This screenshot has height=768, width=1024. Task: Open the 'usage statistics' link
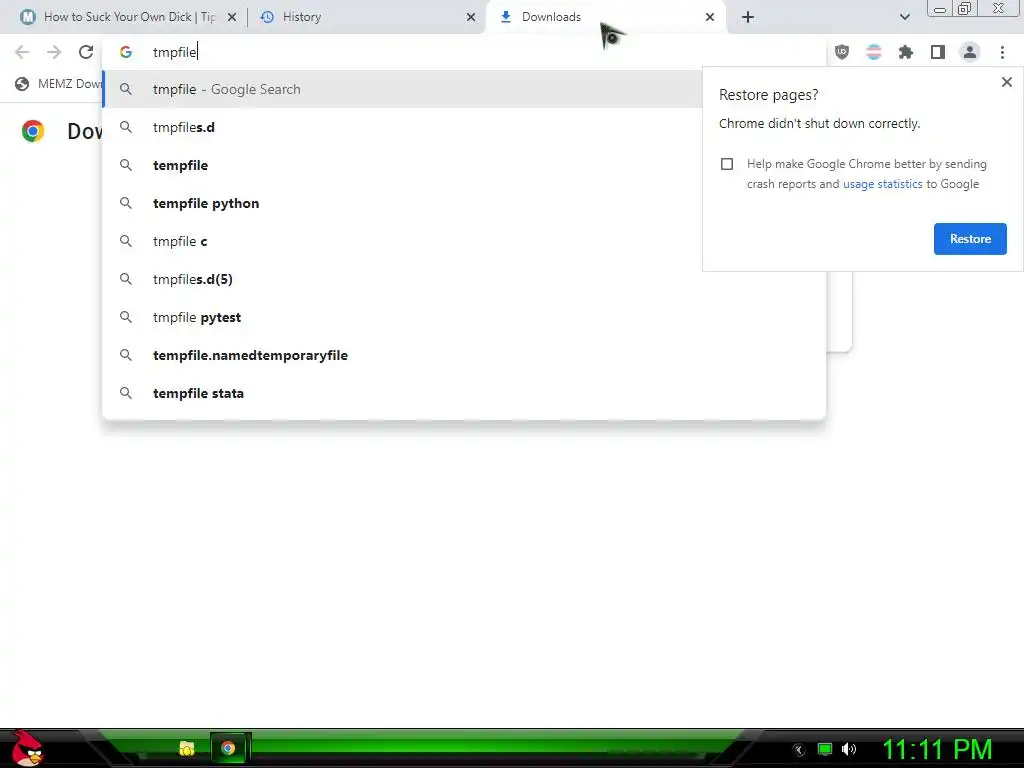tap(882, 184)
